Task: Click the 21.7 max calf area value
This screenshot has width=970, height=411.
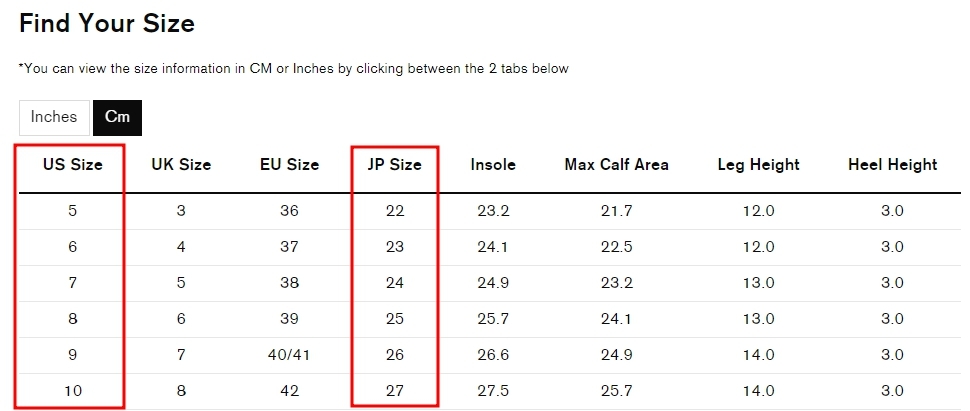Action: point(616,211)
